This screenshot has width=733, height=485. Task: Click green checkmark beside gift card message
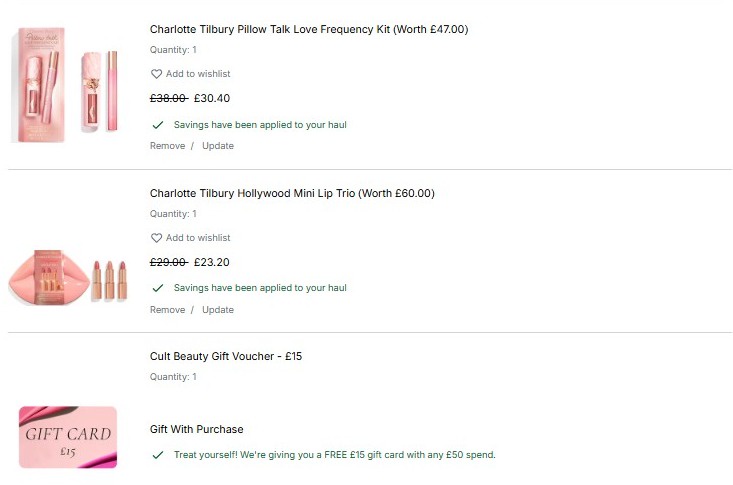click(x=157, y=455)
